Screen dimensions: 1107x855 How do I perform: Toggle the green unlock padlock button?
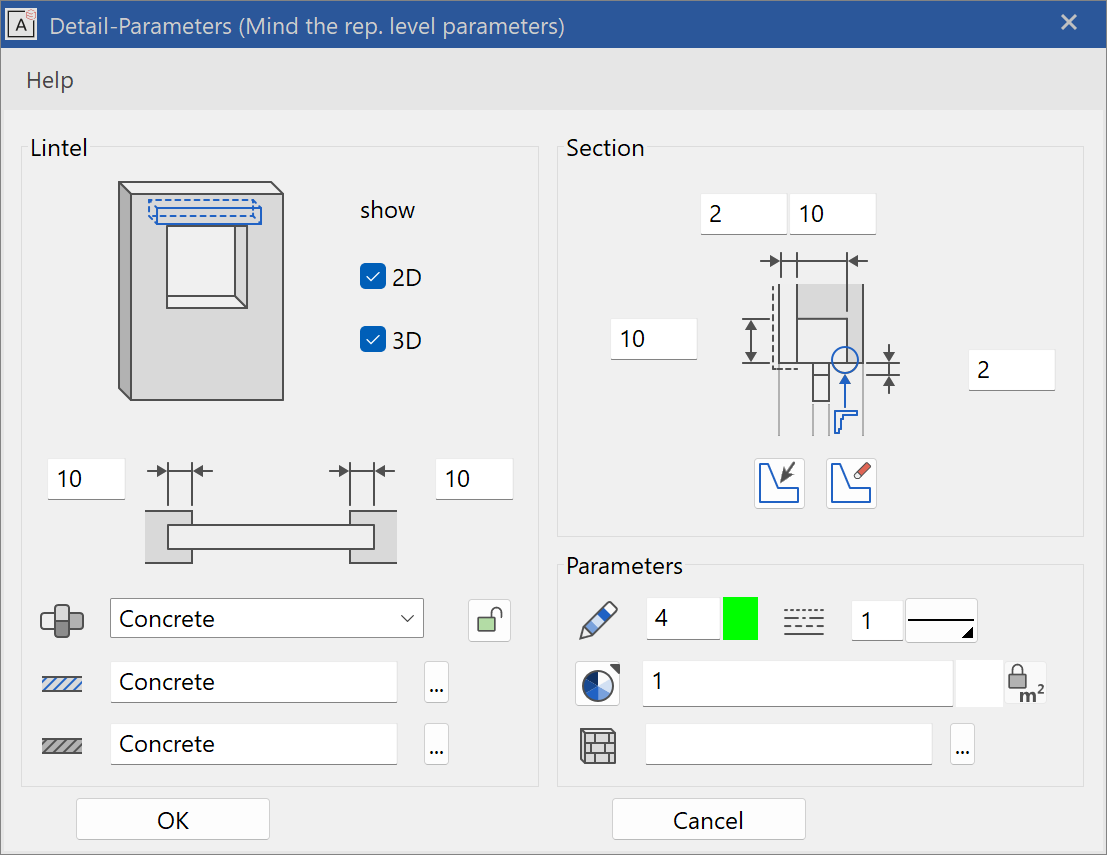pos(489,621)
